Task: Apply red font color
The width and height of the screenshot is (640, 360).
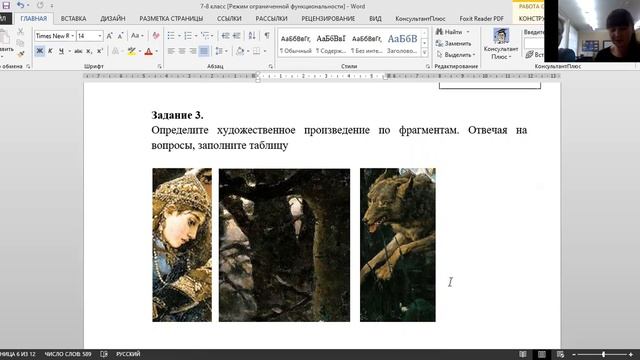Action: 149,51
